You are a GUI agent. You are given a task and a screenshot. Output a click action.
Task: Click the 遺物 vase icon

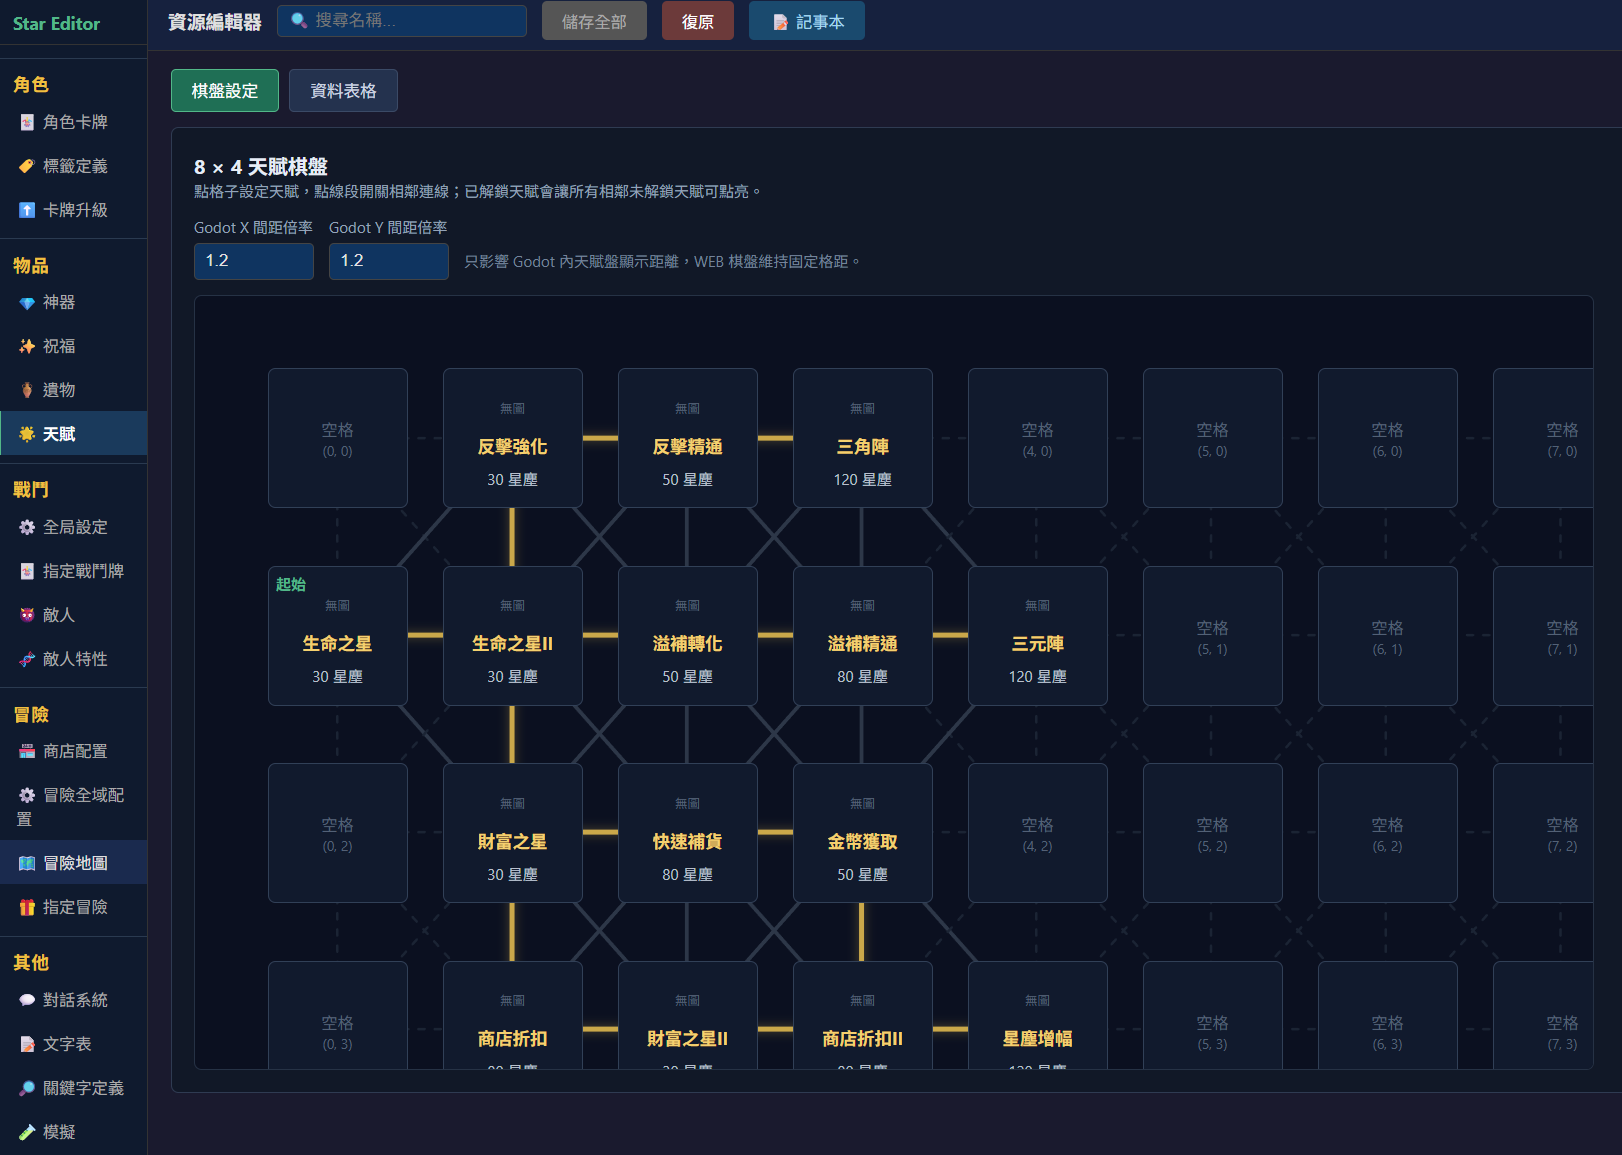[x=27, y=390]
